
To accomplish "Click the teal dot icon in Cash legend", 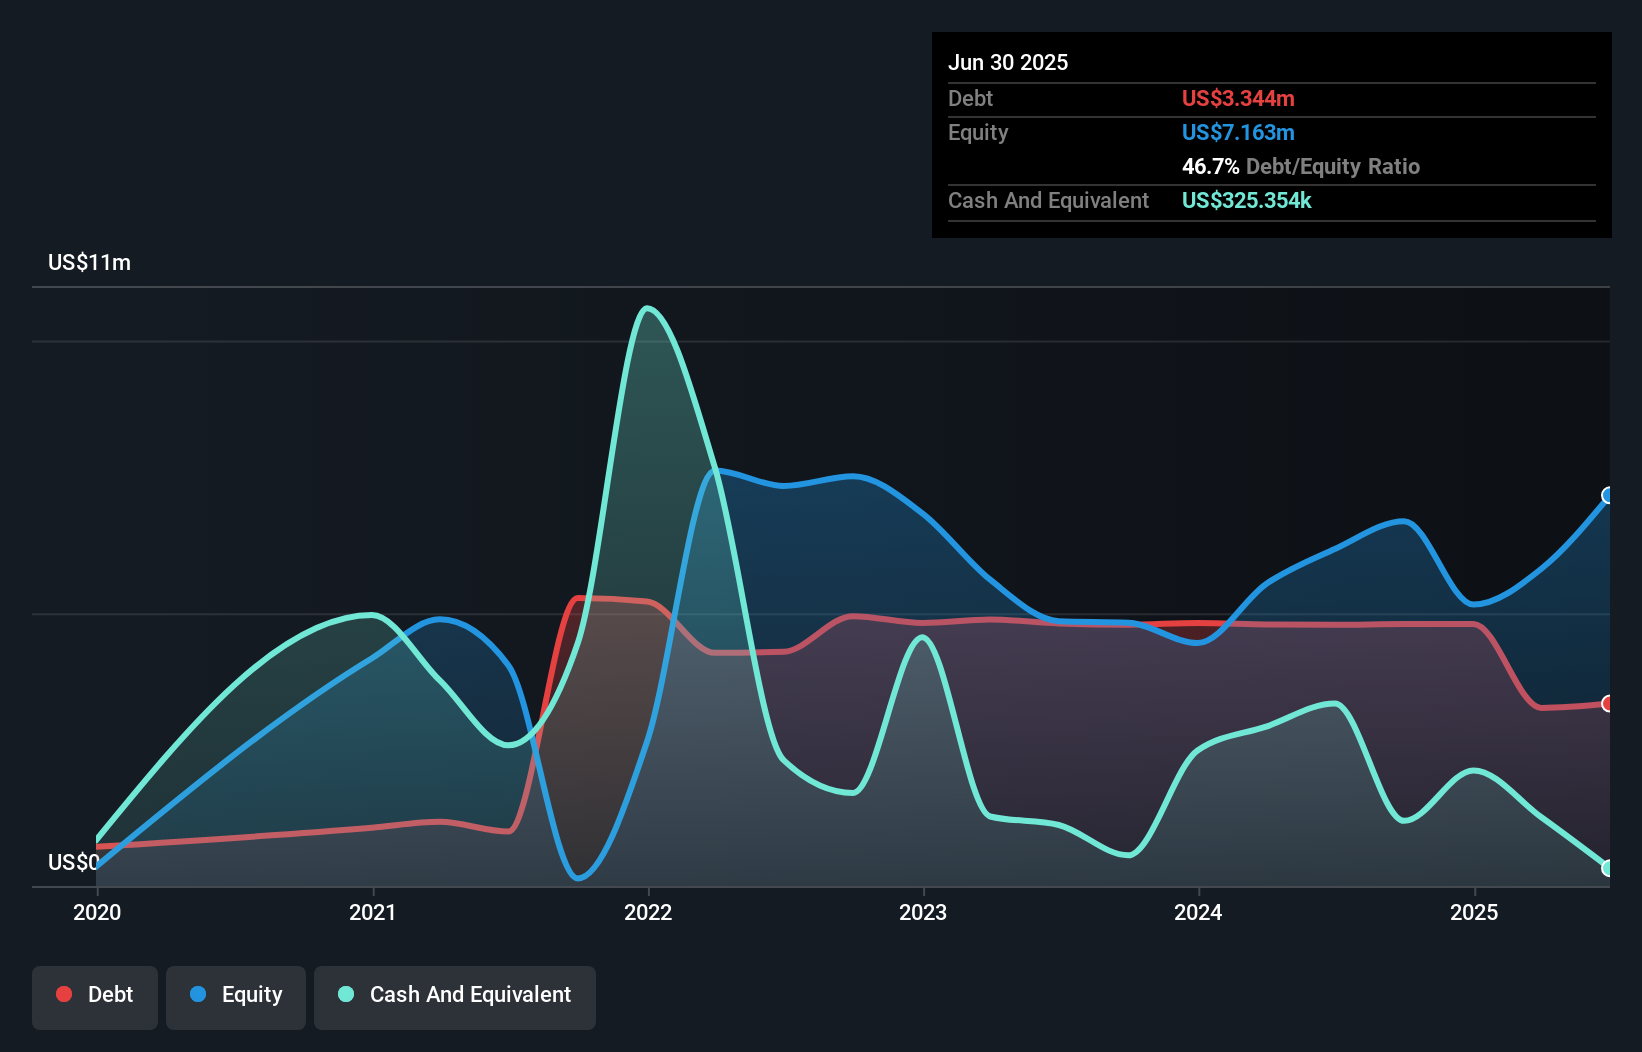I will coord(344,994).
